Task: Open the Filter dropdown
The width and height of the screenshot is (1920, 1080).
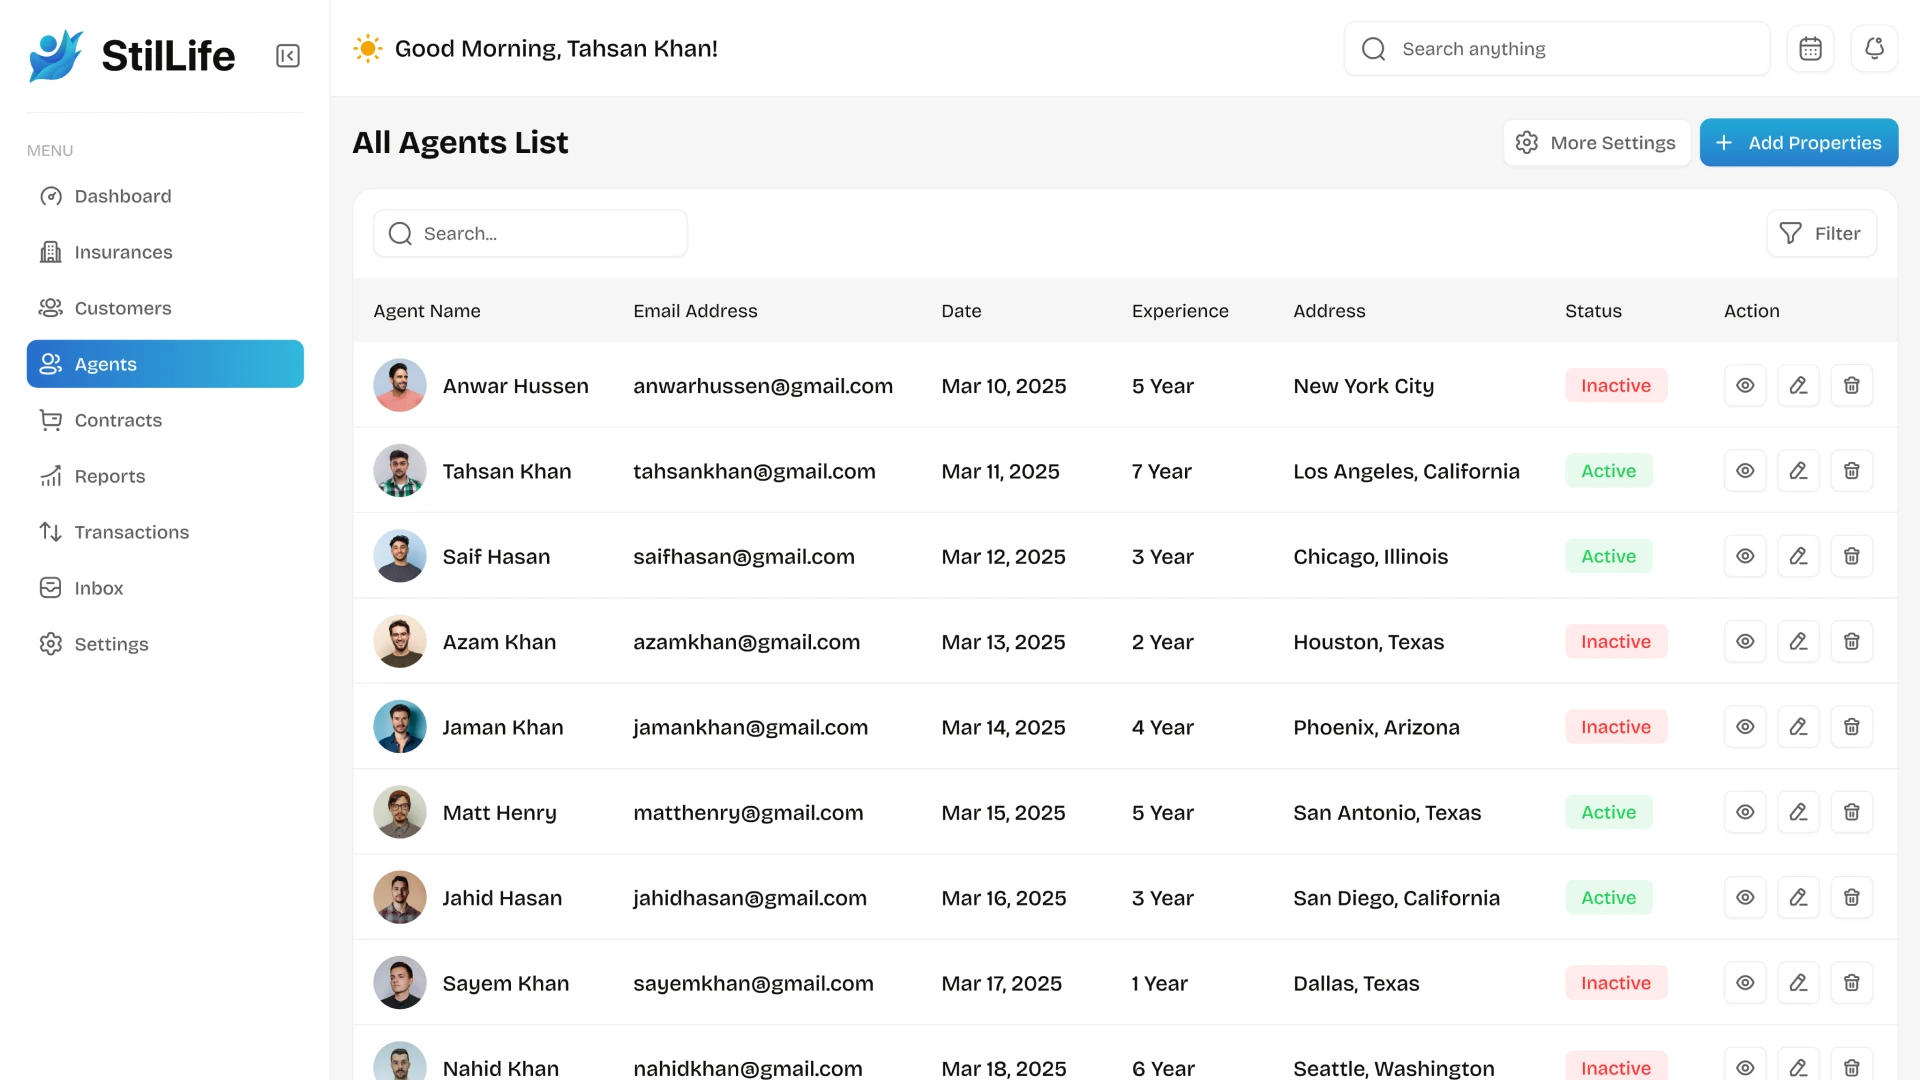Action: point(1821,233)
